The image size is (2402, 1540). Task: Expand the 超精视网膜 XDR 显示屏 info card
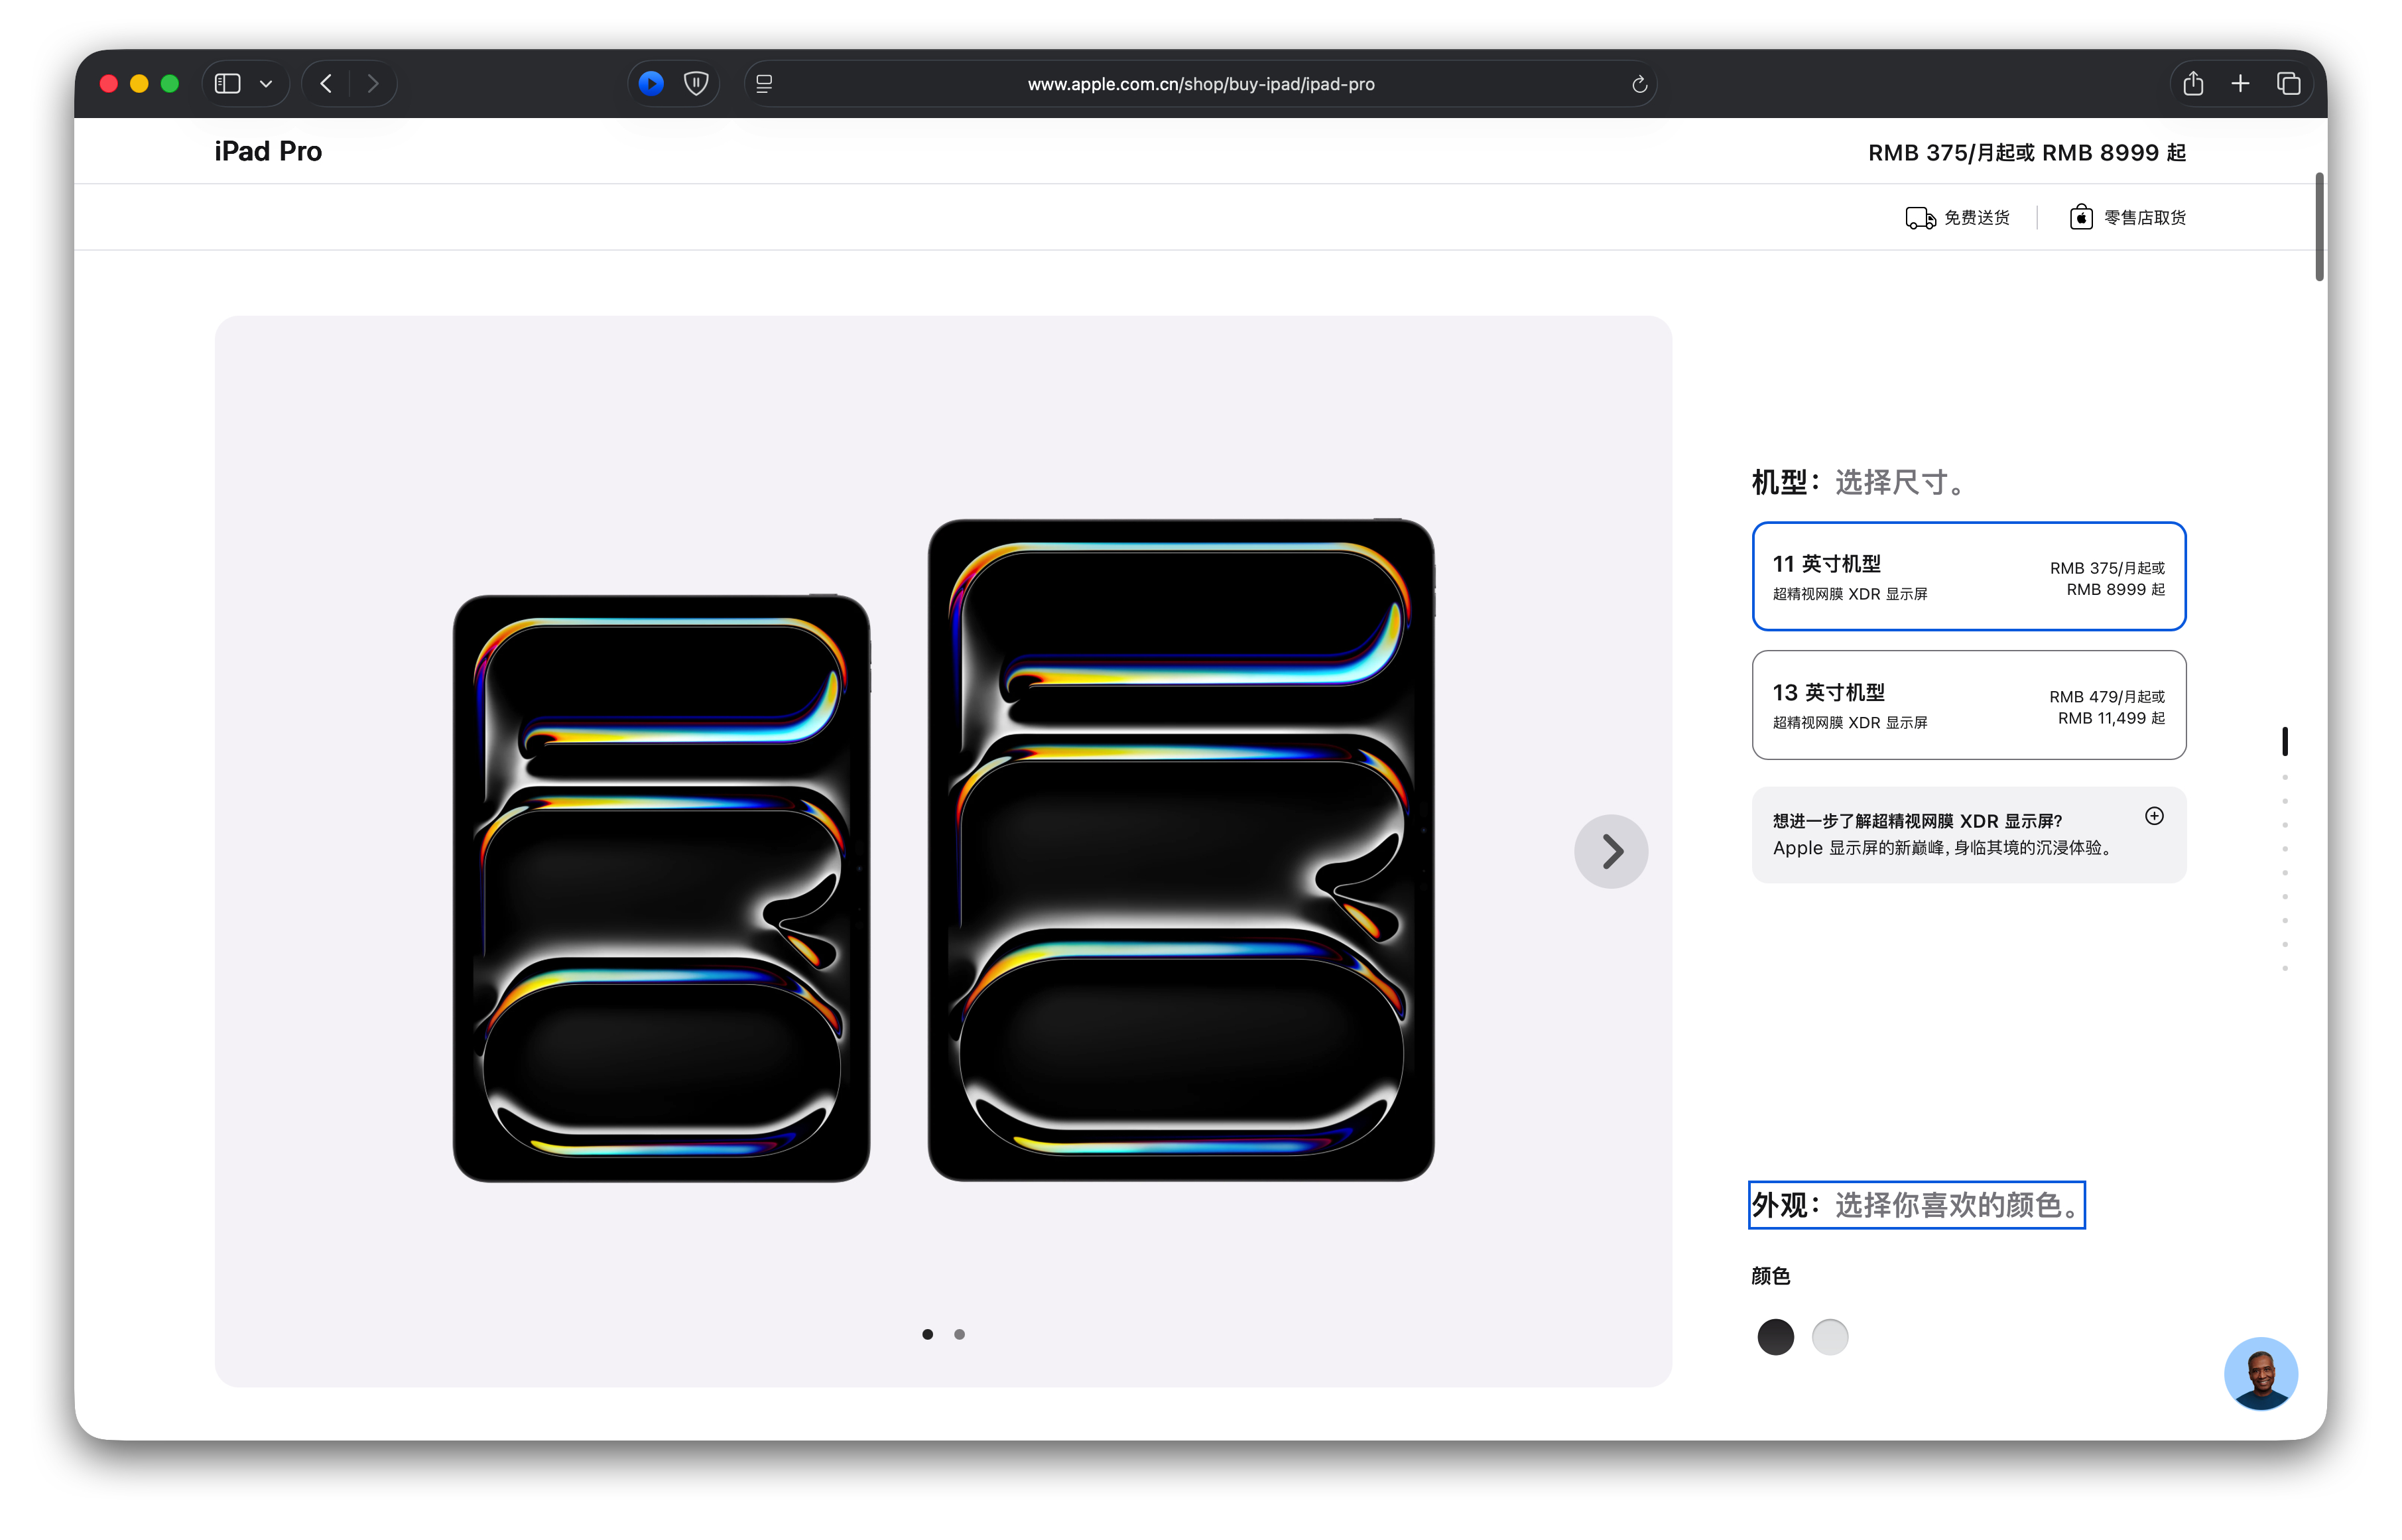coord(2154,817)
